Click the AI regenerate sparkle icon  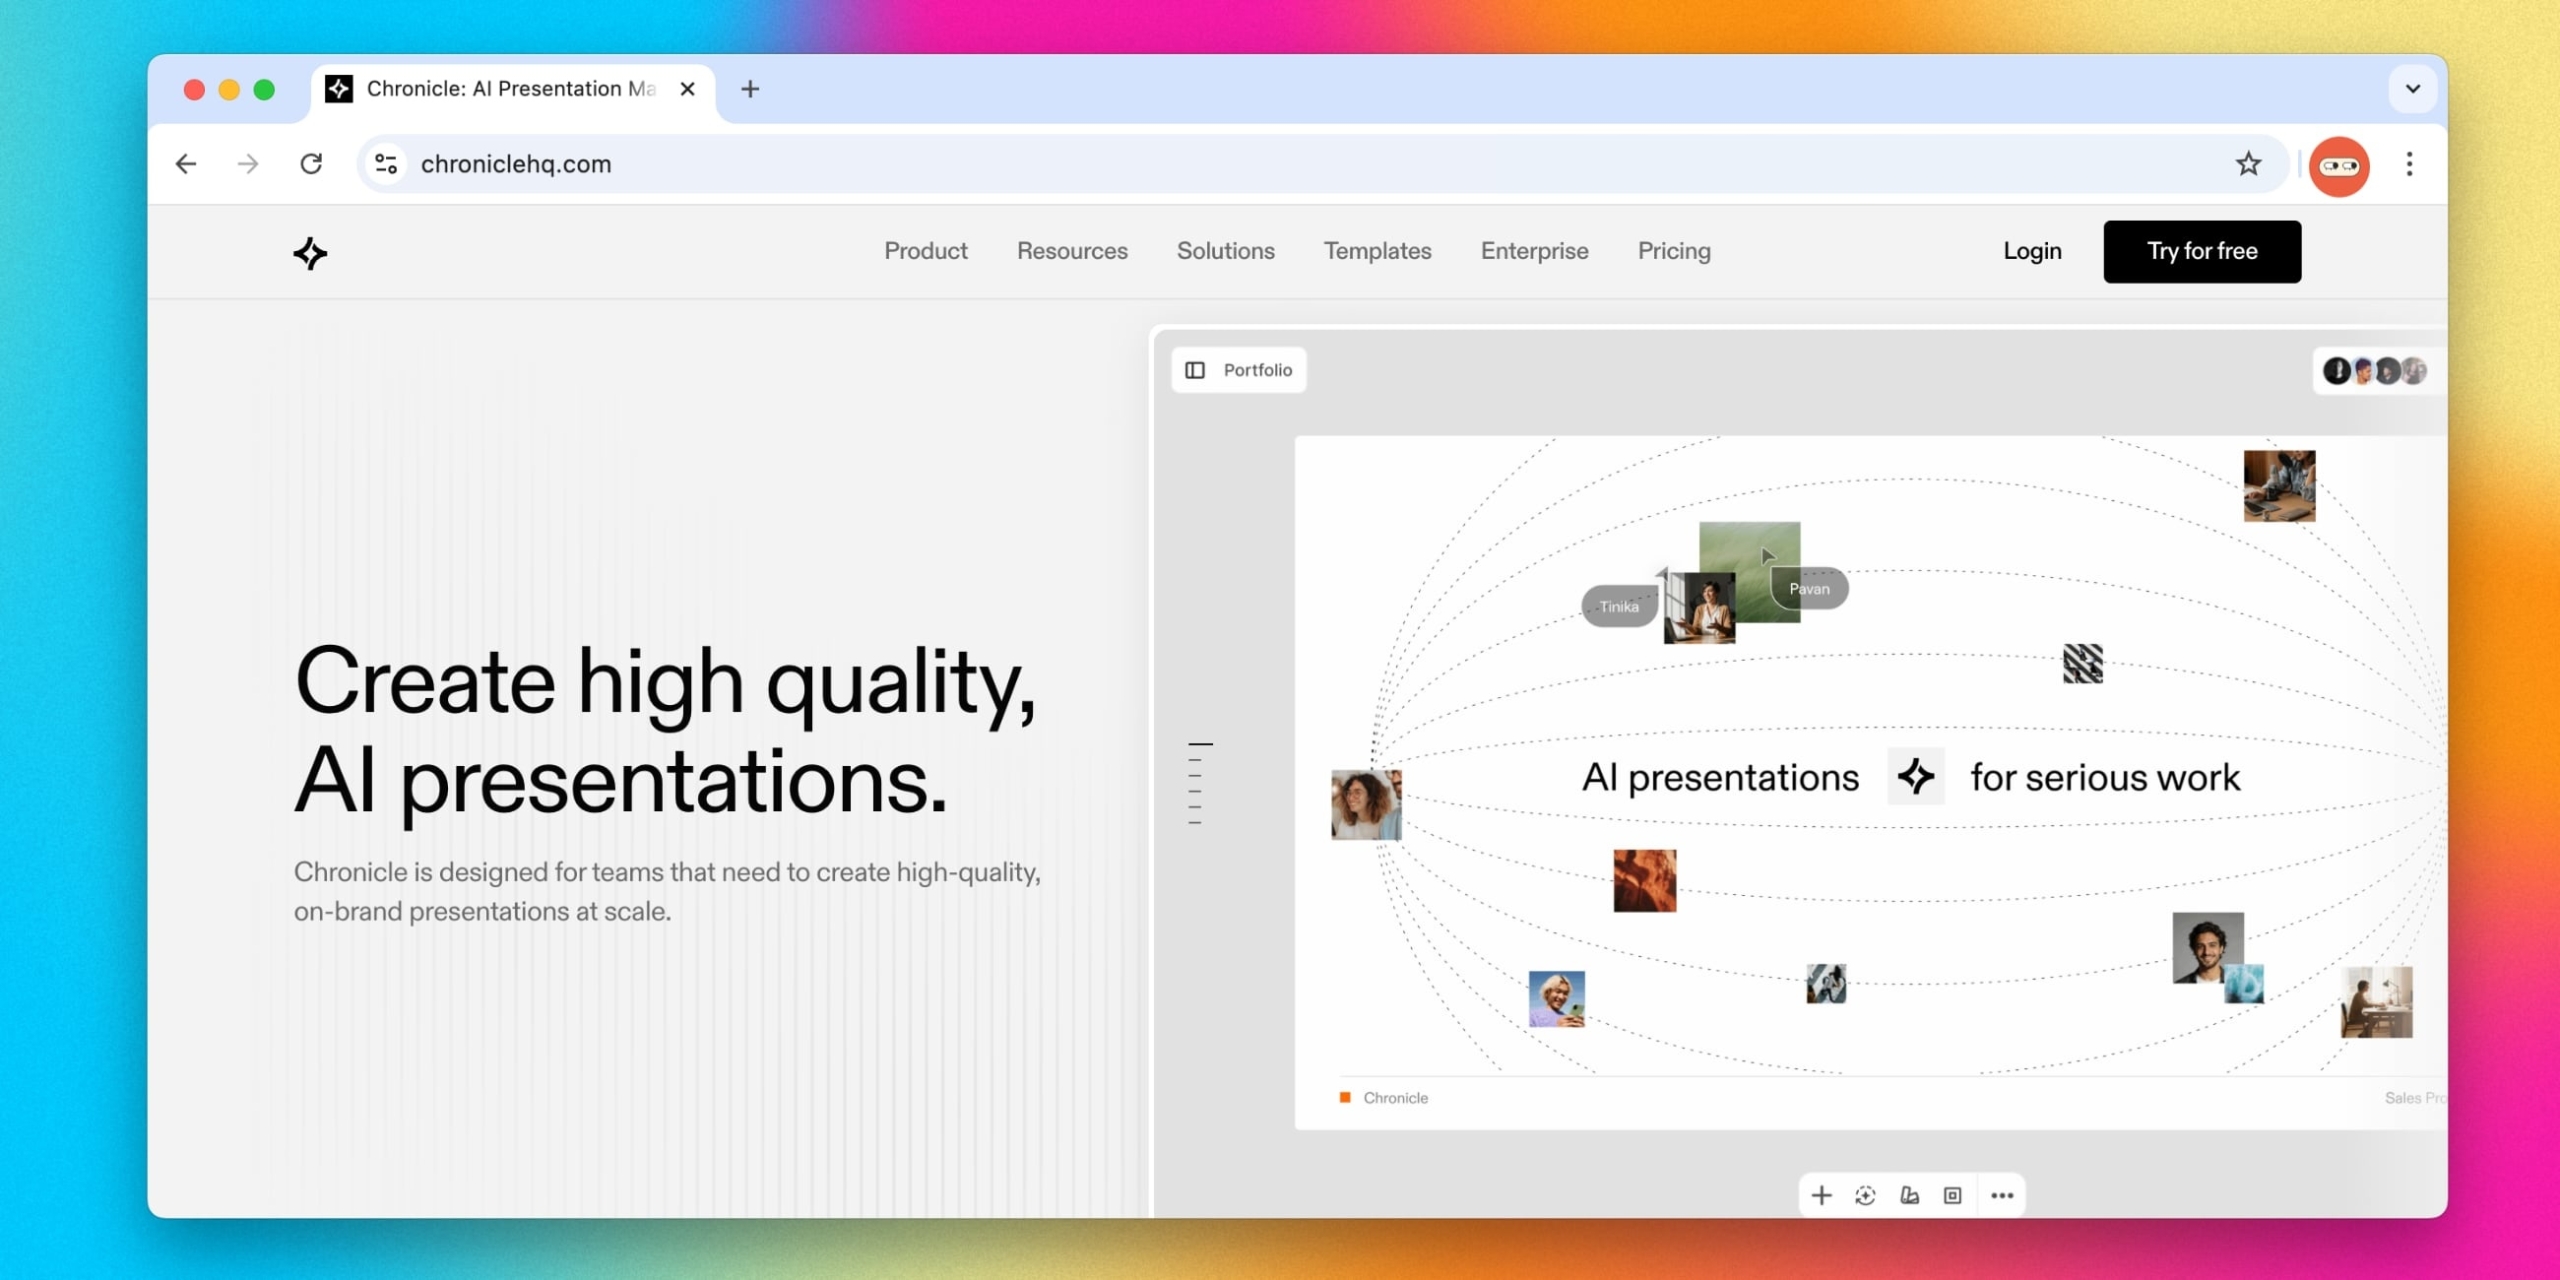[x=1865, y=1195]
